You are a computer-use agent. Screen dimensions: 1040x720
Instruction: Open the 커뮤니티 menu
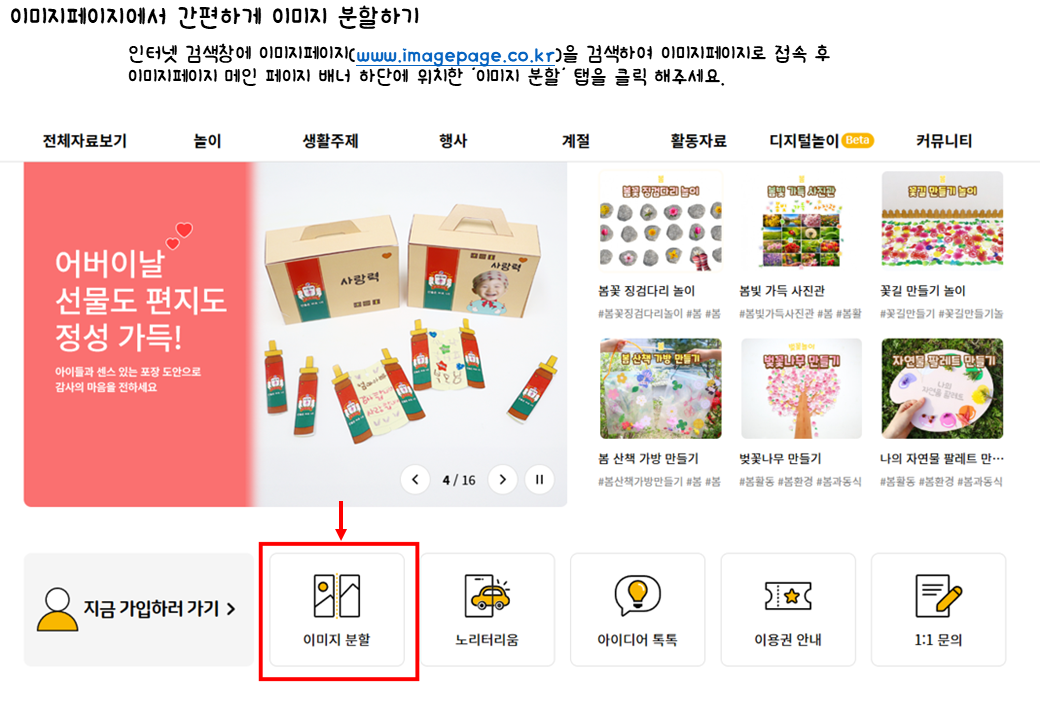pyautogui.click(x=944, y=141)
